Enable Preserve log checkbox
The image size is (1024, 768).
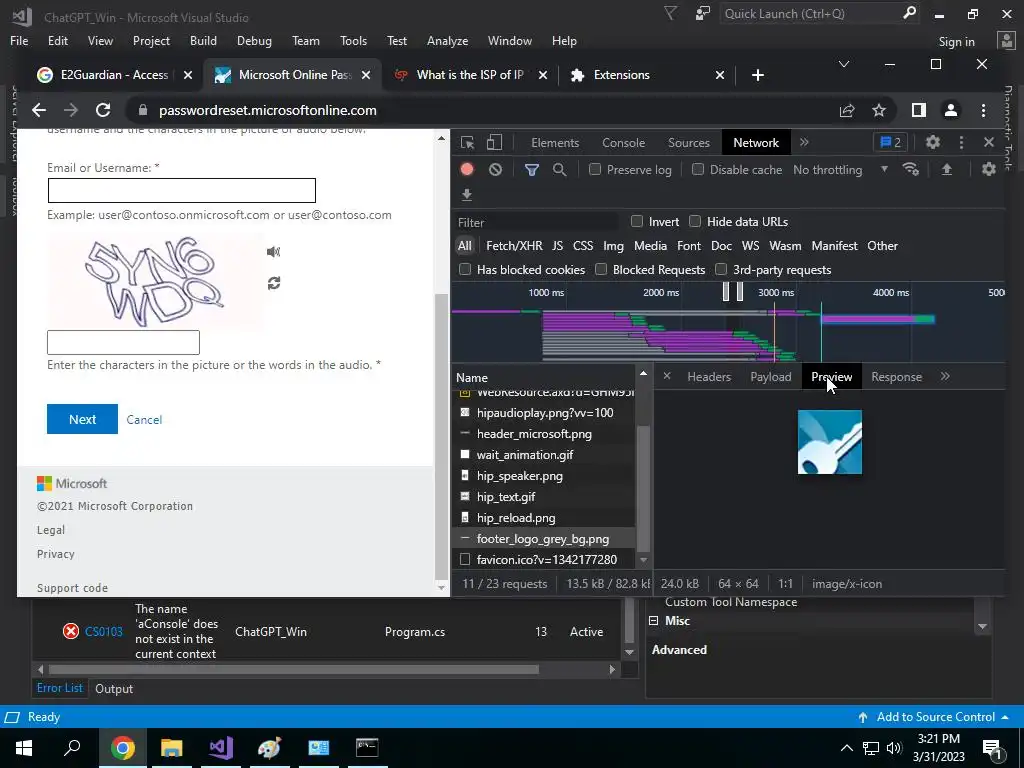click(x=595, y=169)
